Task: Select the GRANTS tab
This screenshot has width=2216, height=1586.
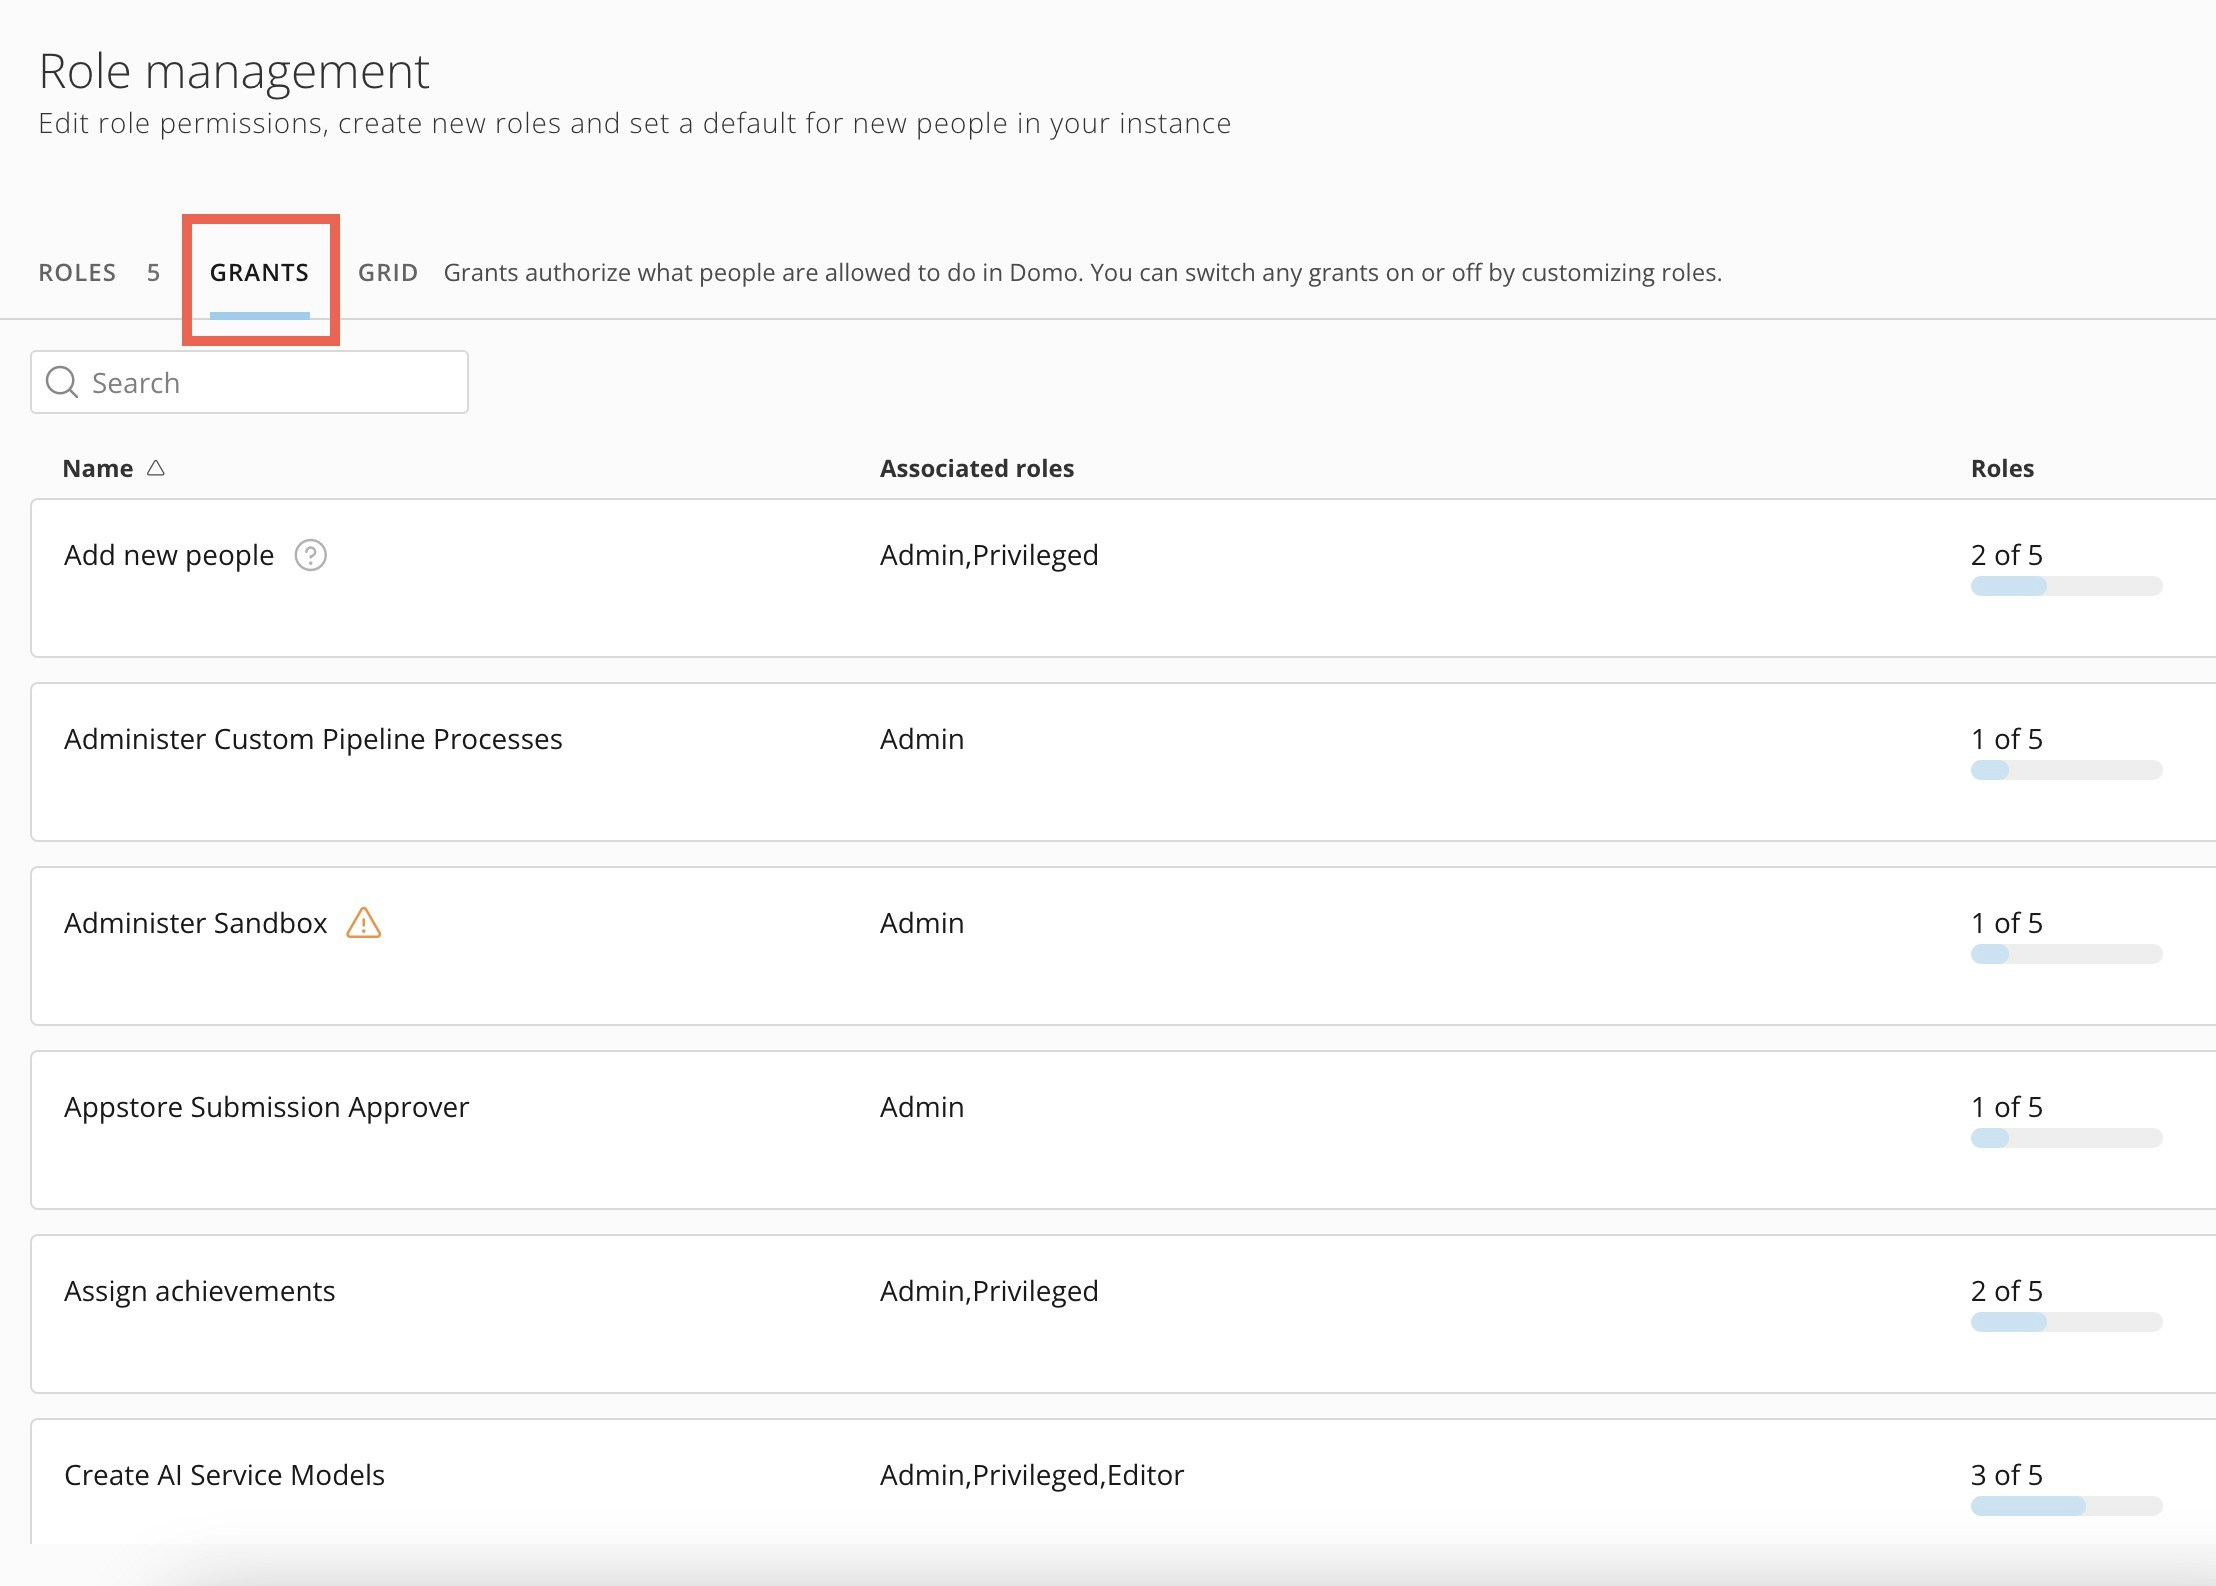Action: click(259, 273)
